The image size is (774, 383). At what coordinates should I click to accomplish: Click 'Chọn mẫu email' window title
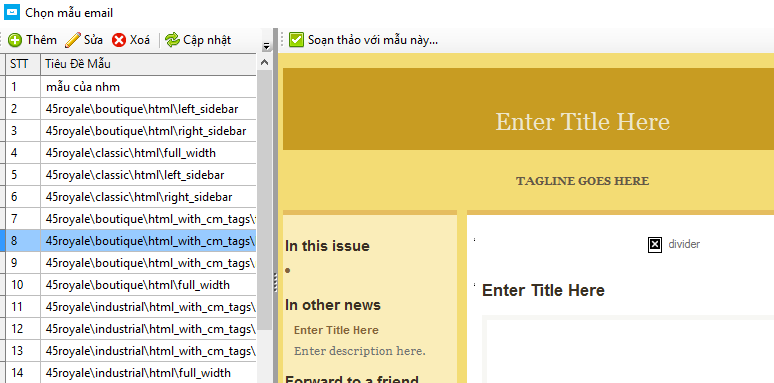[69, 12]
